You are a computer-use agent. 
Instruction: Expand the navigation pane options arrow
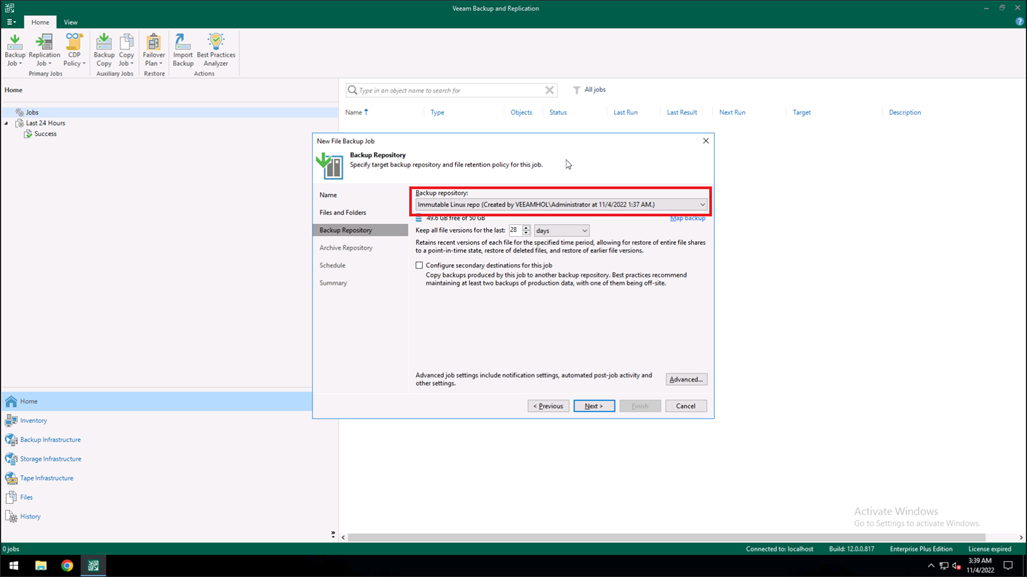(x=333, y=534)
